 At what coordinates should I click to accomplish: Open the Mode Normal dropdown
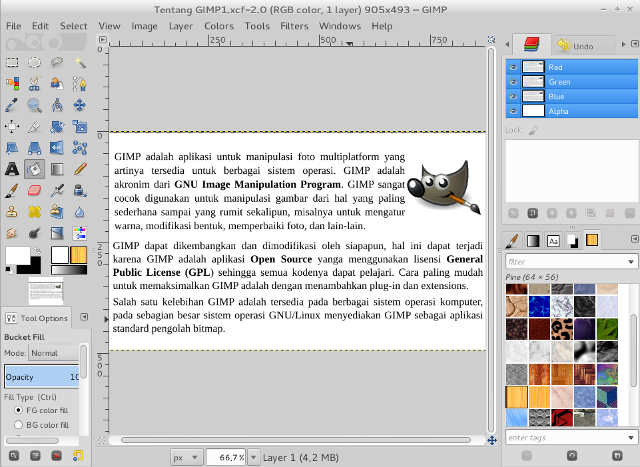pos(53,353)
